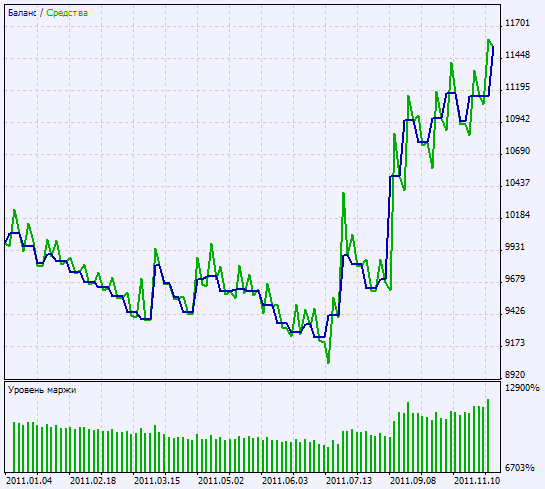Click the 2011.11.10 date axis label
Viewport: 545px width, 489px height.
point(477,481)
